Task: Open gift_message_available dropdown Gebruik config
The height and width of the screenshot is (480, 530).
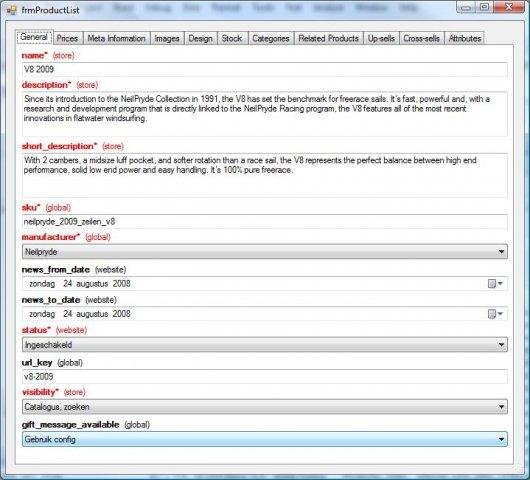Action: (x=265, y=439)
